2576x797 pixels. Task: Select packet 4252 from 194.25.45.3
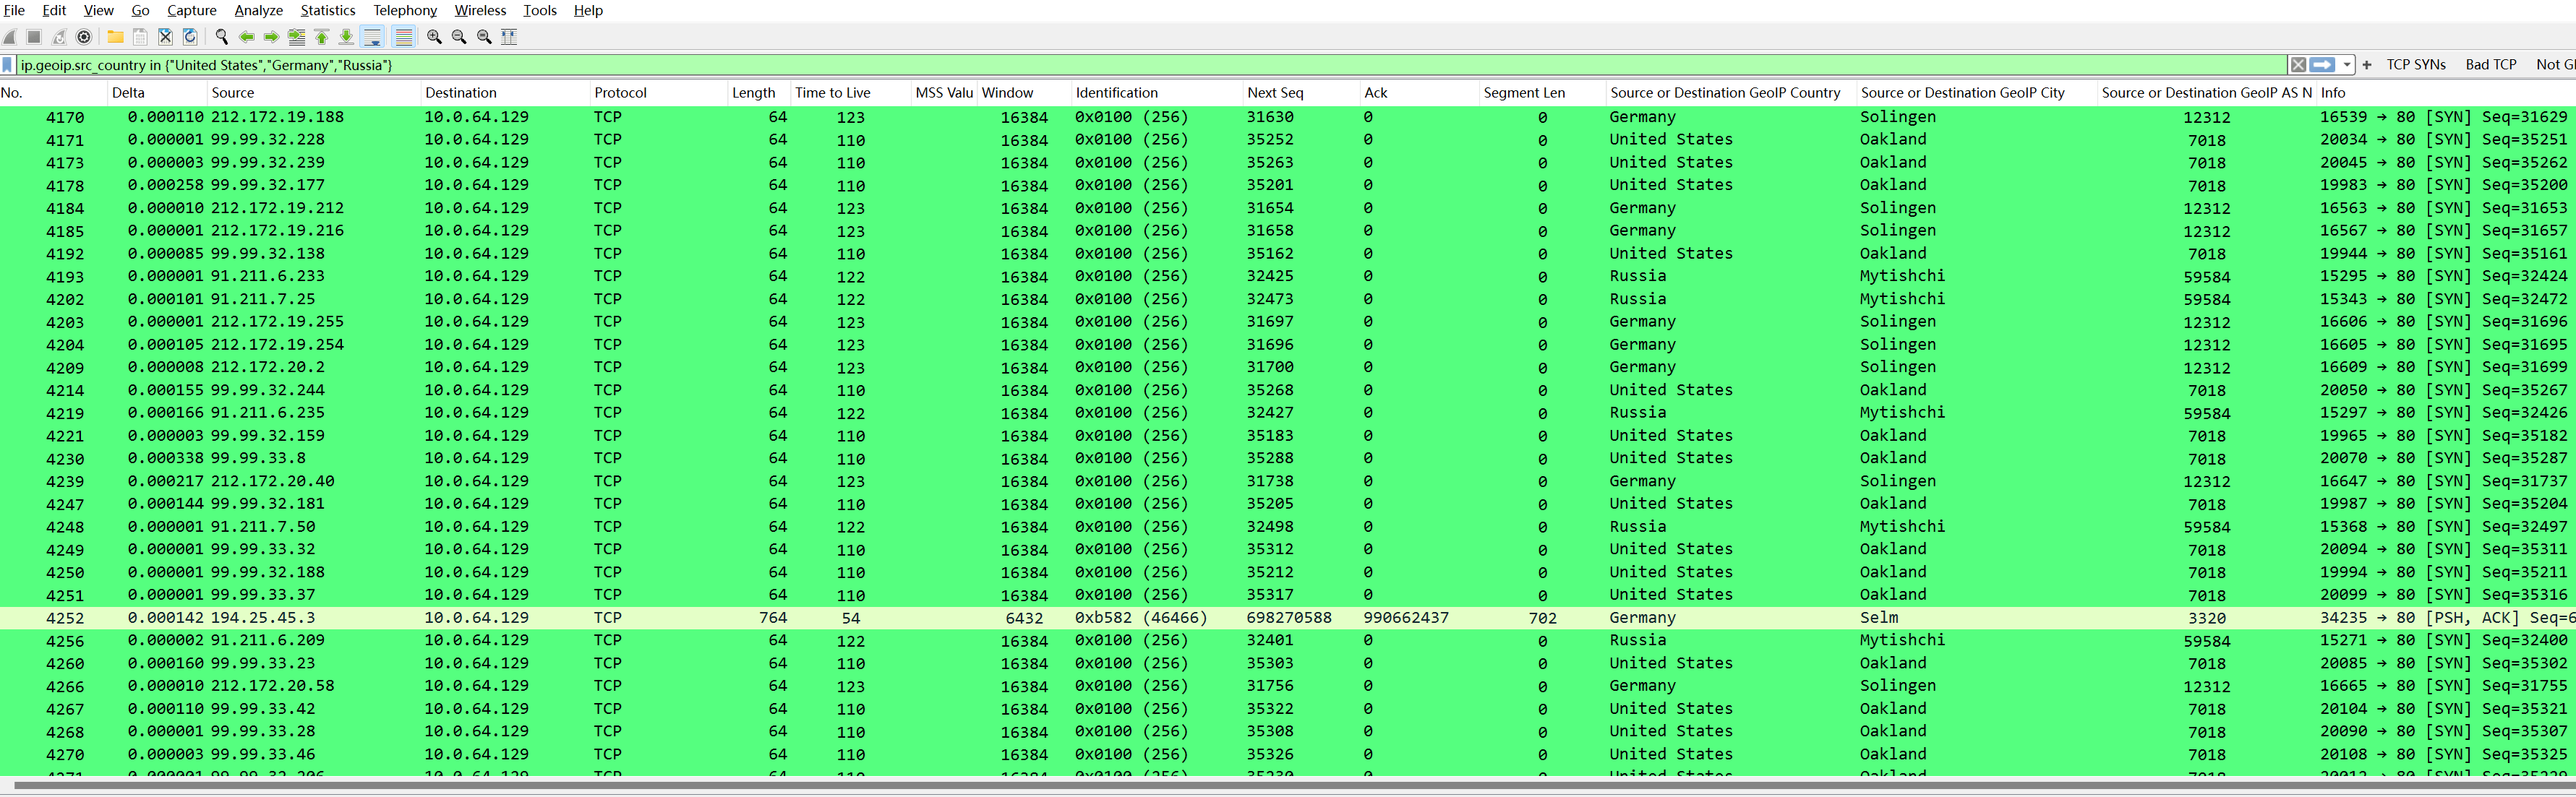(x=1288, y=618)
